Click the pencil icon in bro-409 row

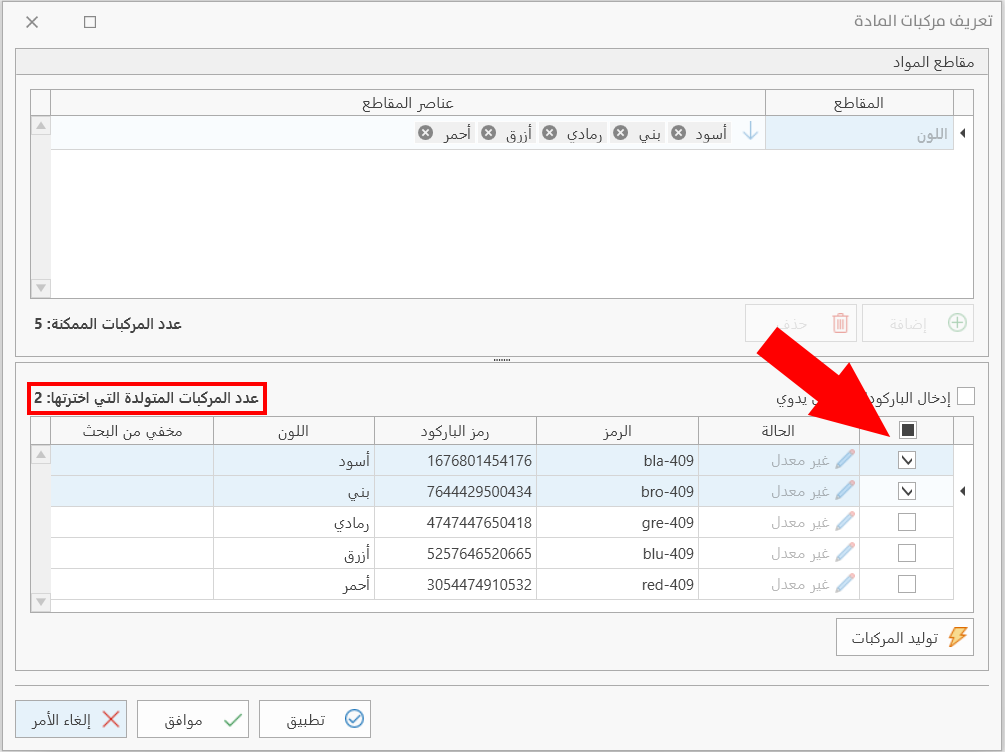(x=845, y=490)
